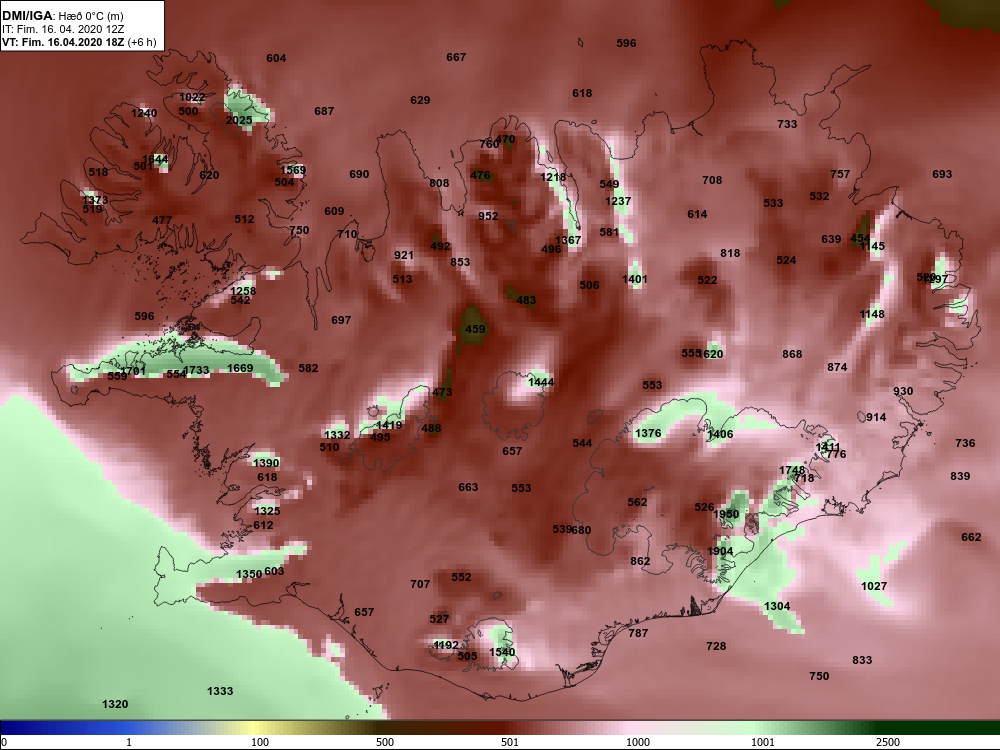Click the 1192 height value
The height and width of the screenshot is (750, 1000).
(x=446, y=645)
